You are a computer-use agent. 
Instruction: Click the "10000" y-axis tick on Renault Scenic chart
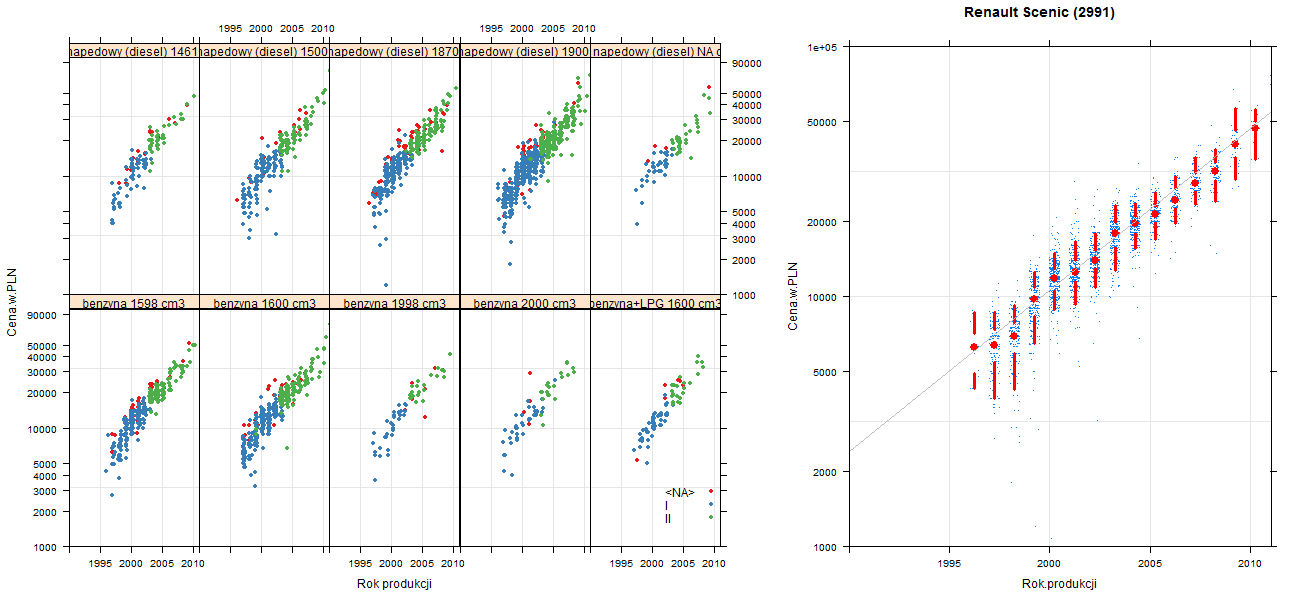tap(823, 297)
